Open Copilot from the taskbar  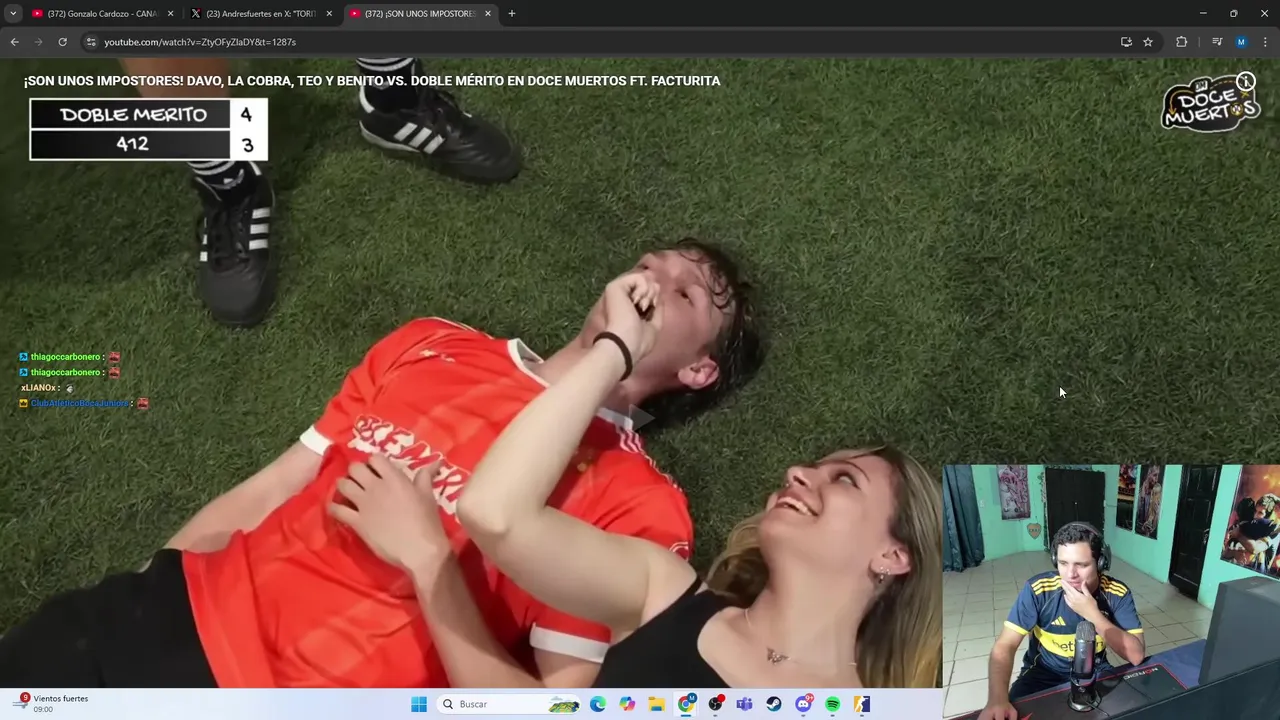(627, 704)
